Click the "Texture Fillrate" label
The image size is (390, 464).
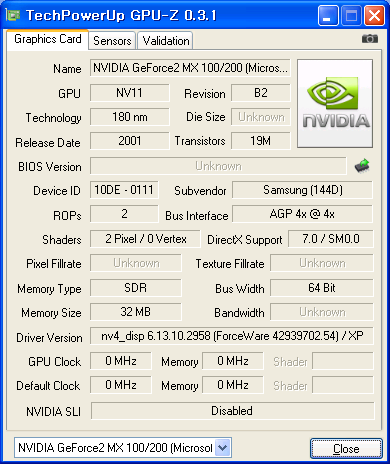[230, 264]
